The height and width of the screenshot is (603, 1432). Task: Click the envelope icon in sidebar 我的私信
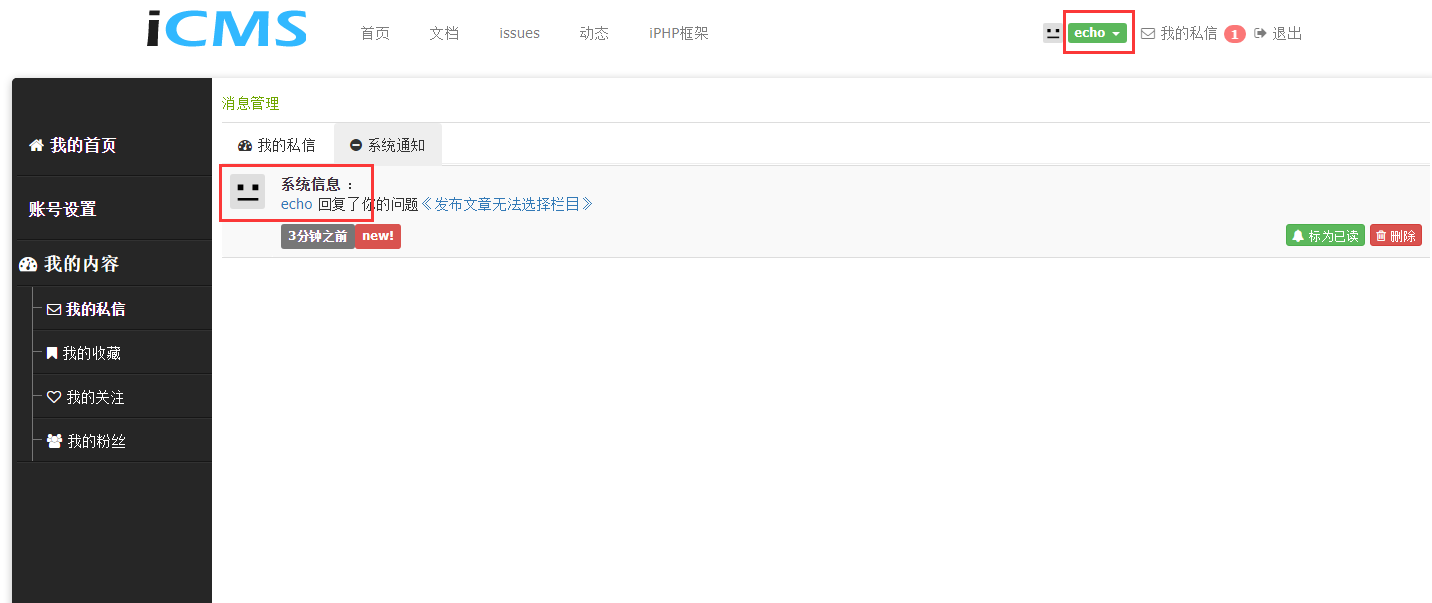coord(54,309)
